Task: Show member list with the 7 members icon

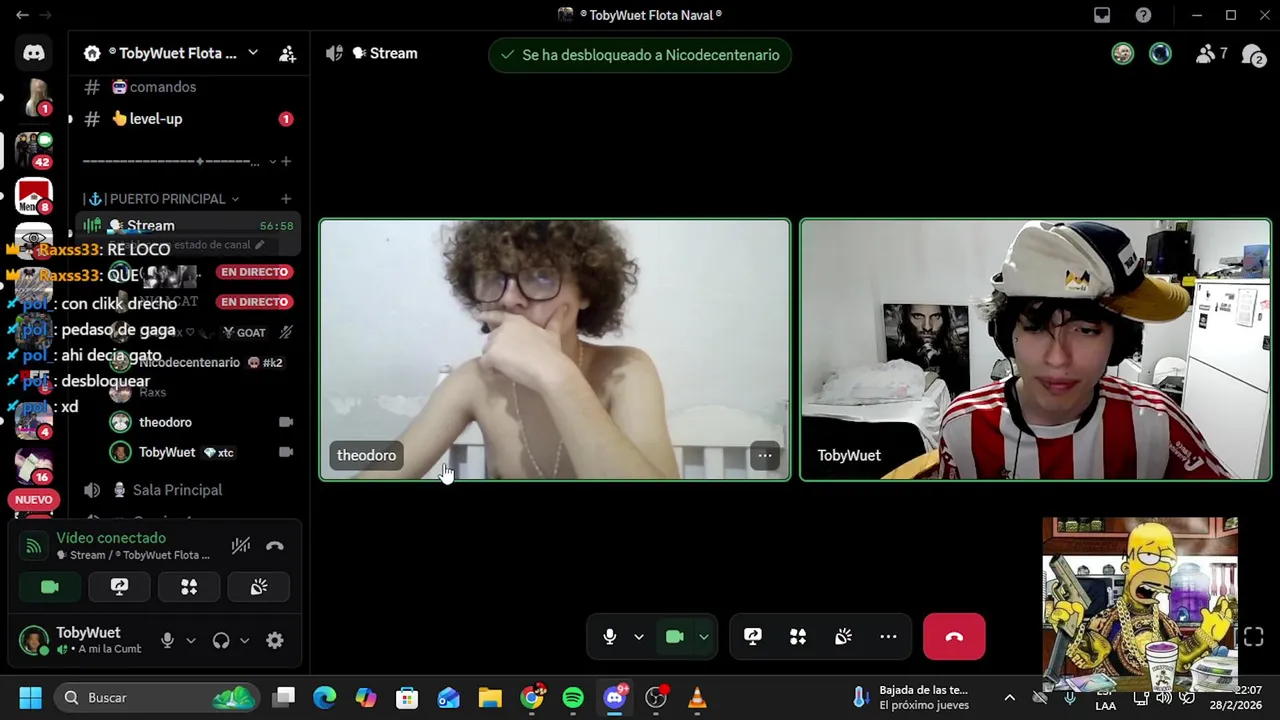Action: point(1211,54)
